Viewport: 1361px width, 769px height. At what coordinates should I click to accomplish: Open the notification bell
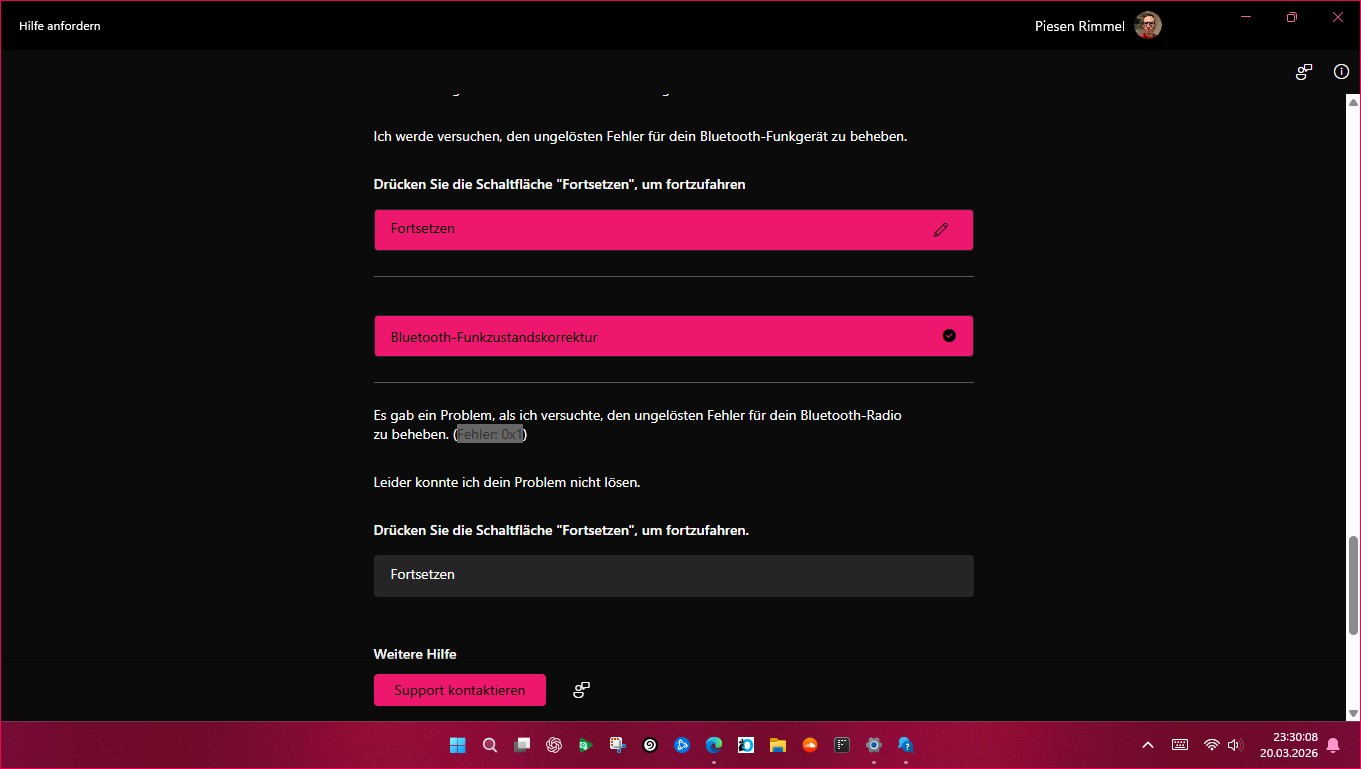tap(1333, 745)
